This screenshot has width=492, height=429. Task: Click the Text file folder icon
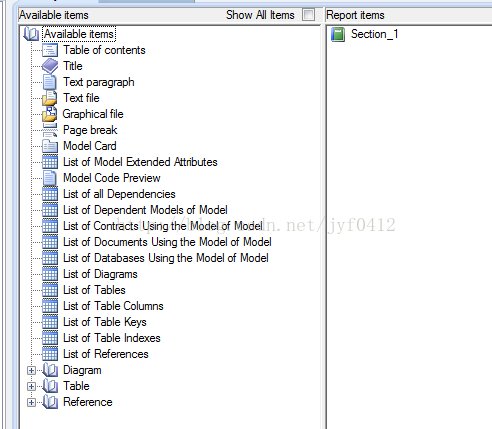click(x=50, y=98)
